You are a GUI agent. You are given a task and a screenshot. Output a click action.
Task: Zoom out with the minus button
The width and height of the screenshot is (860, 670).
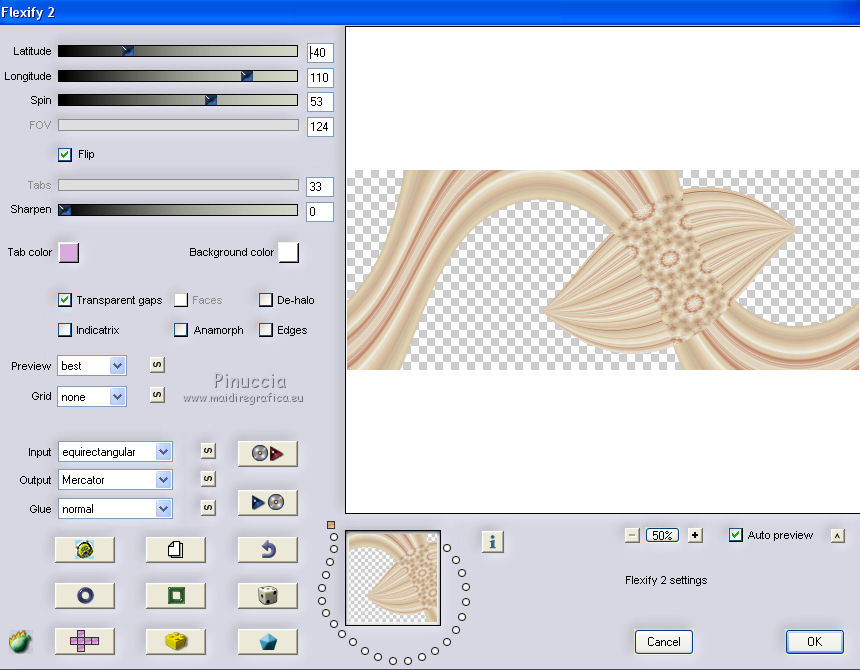coord(632,535)
